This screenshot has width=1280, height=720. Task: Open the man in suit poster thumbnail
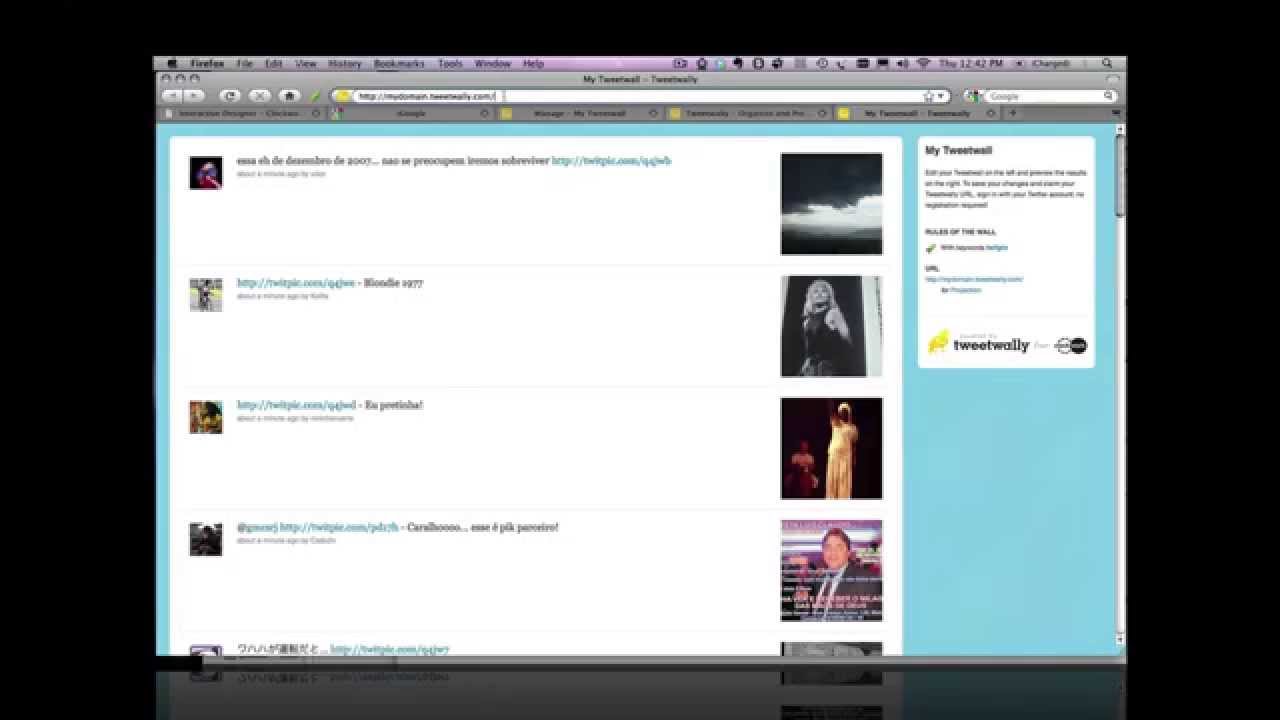(832, 570)
